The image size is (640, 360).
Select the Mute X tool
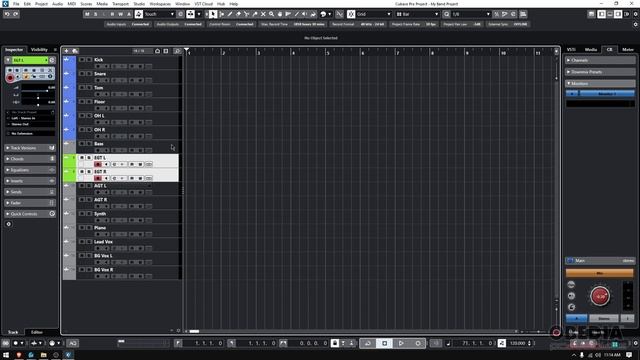(x=263, y=14)
